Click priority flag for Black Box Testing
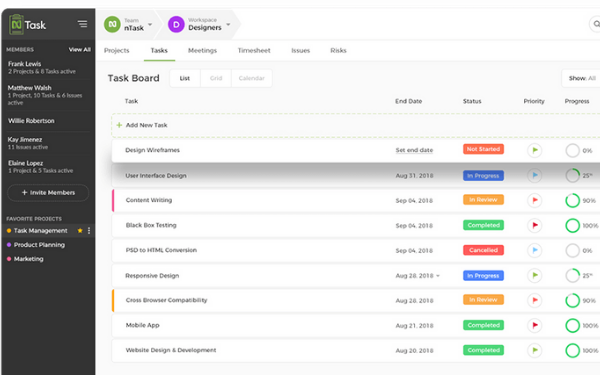 tap(535, 225)
